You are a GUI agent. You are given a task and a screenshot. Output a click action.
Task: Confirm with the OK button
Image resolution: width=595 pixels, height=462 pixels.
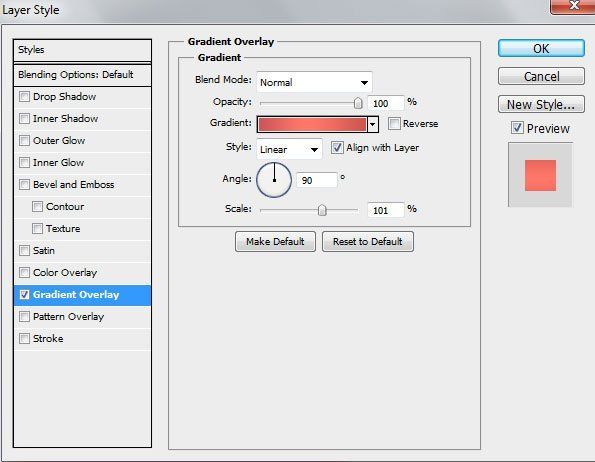541,49
